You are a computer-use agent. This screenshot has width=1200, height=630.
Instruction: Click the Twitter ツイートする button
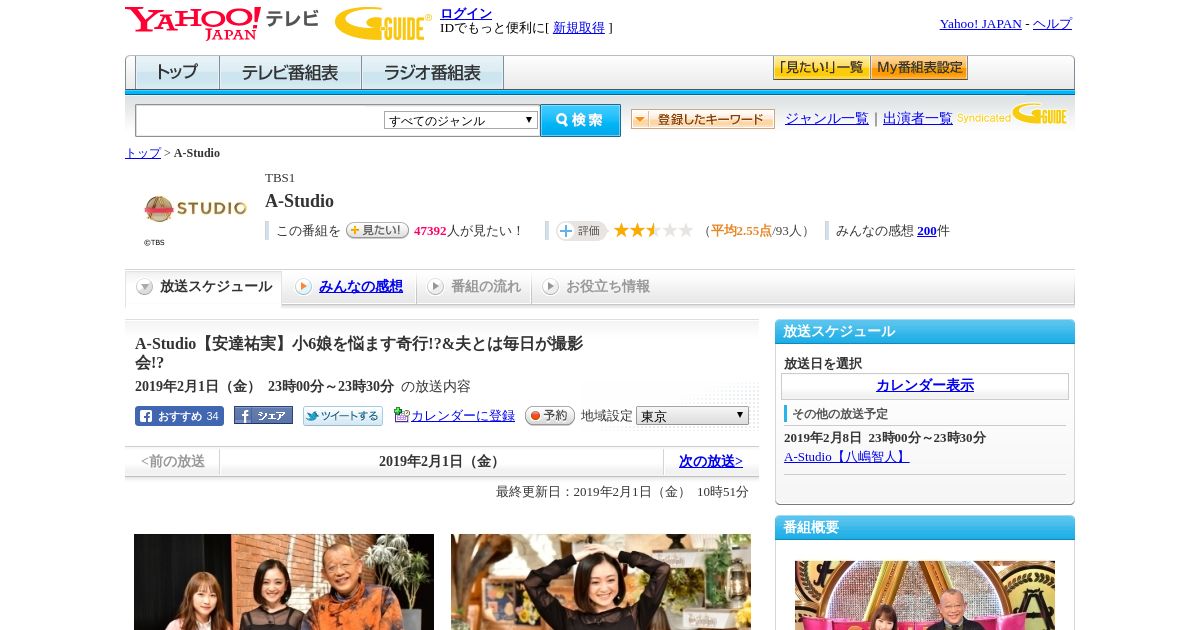tap(343, 416)
